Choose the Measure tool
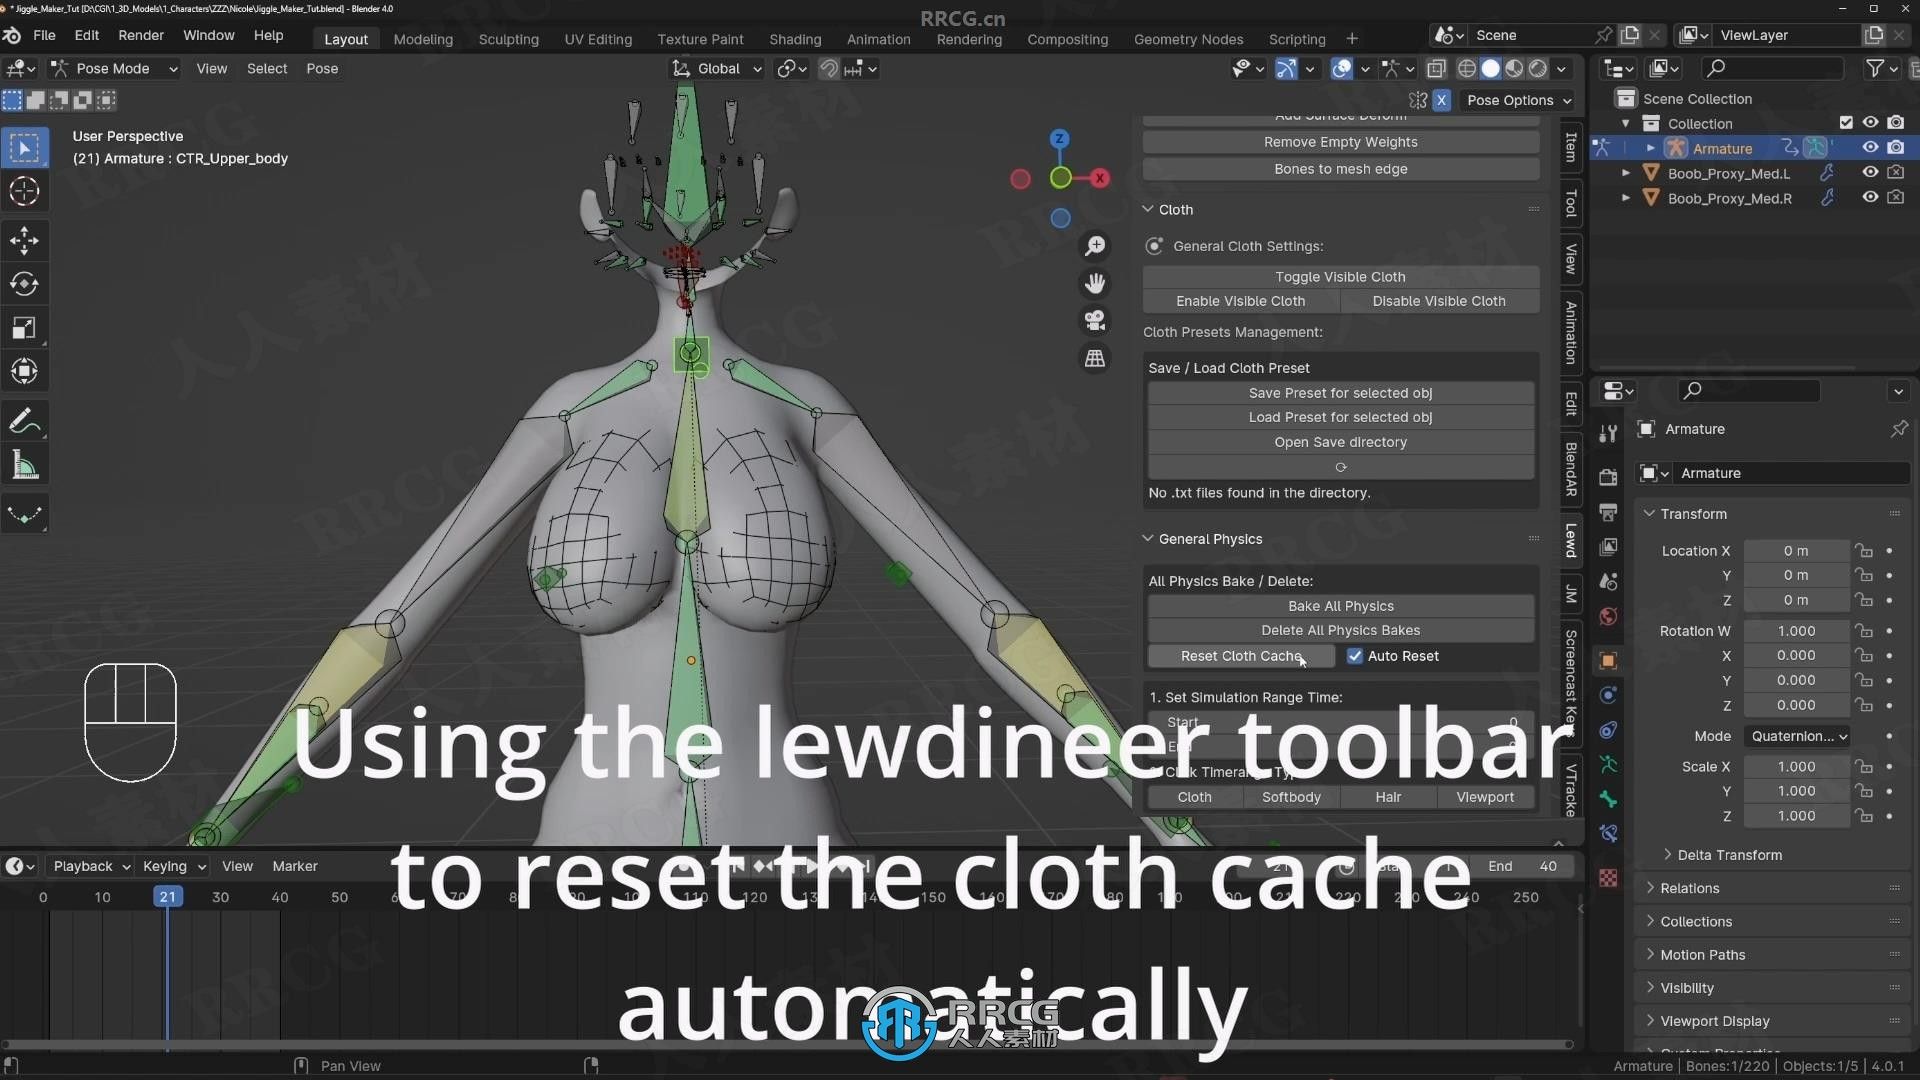Viewport: 1920px width, 1080px height. [x=24, y=466]
